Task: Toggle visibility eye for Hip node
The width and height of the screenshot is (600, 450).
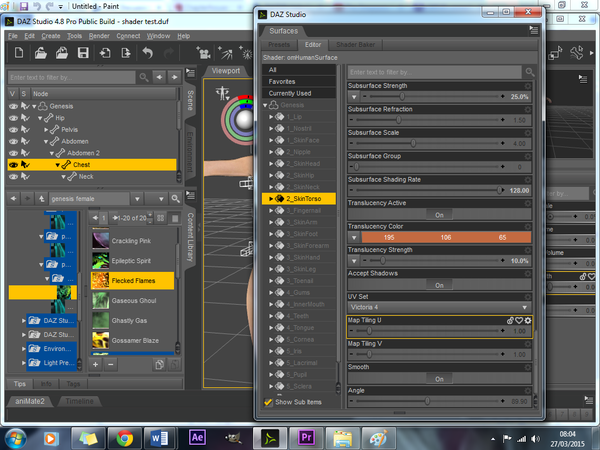Action: coord(13,118)
